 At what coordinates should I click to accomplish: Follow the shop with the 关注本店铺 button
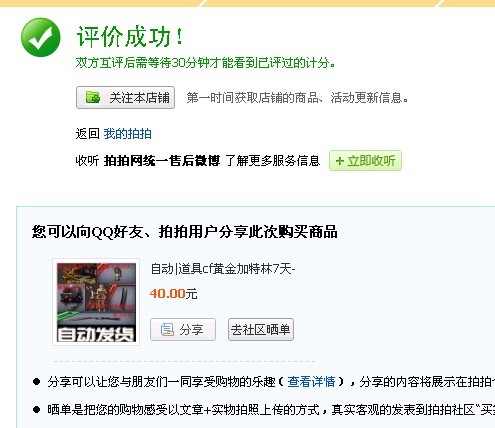pyautogui.click(x=125, y=97)
